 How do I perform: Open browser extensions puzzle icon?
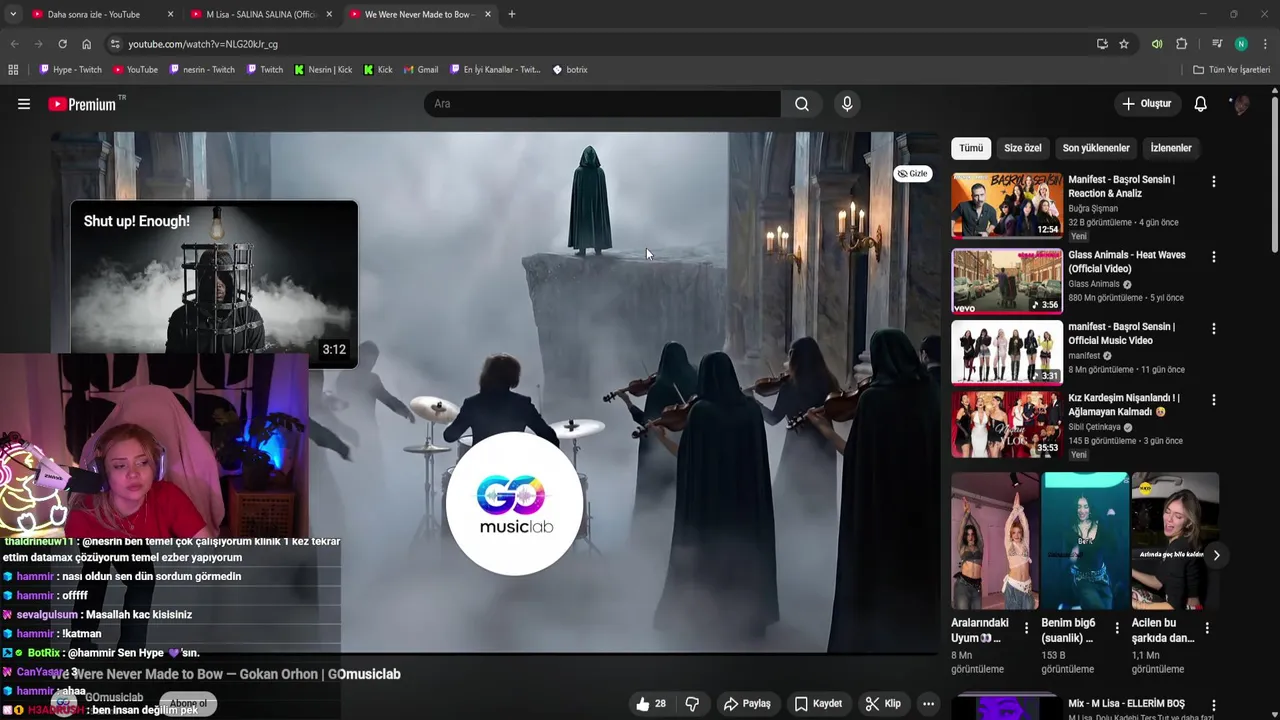pos(1182,44)
